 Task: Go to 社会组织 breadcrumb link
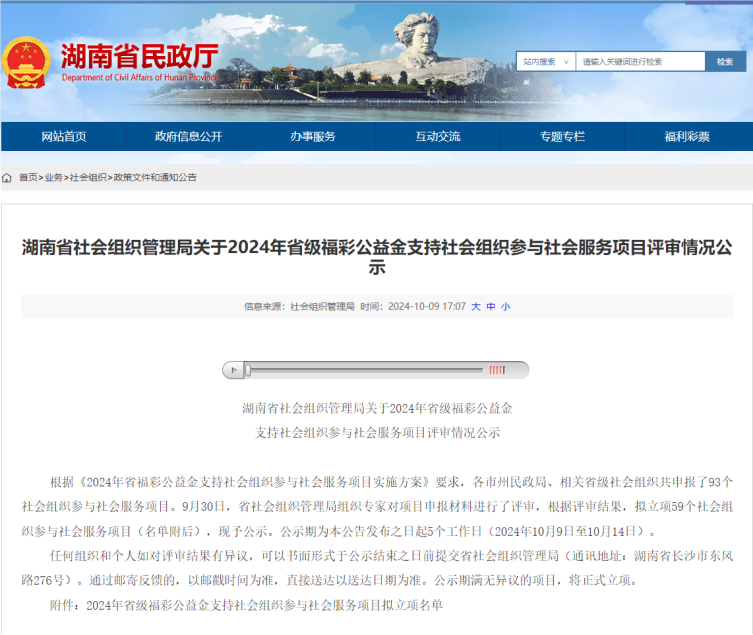(88, 178)
